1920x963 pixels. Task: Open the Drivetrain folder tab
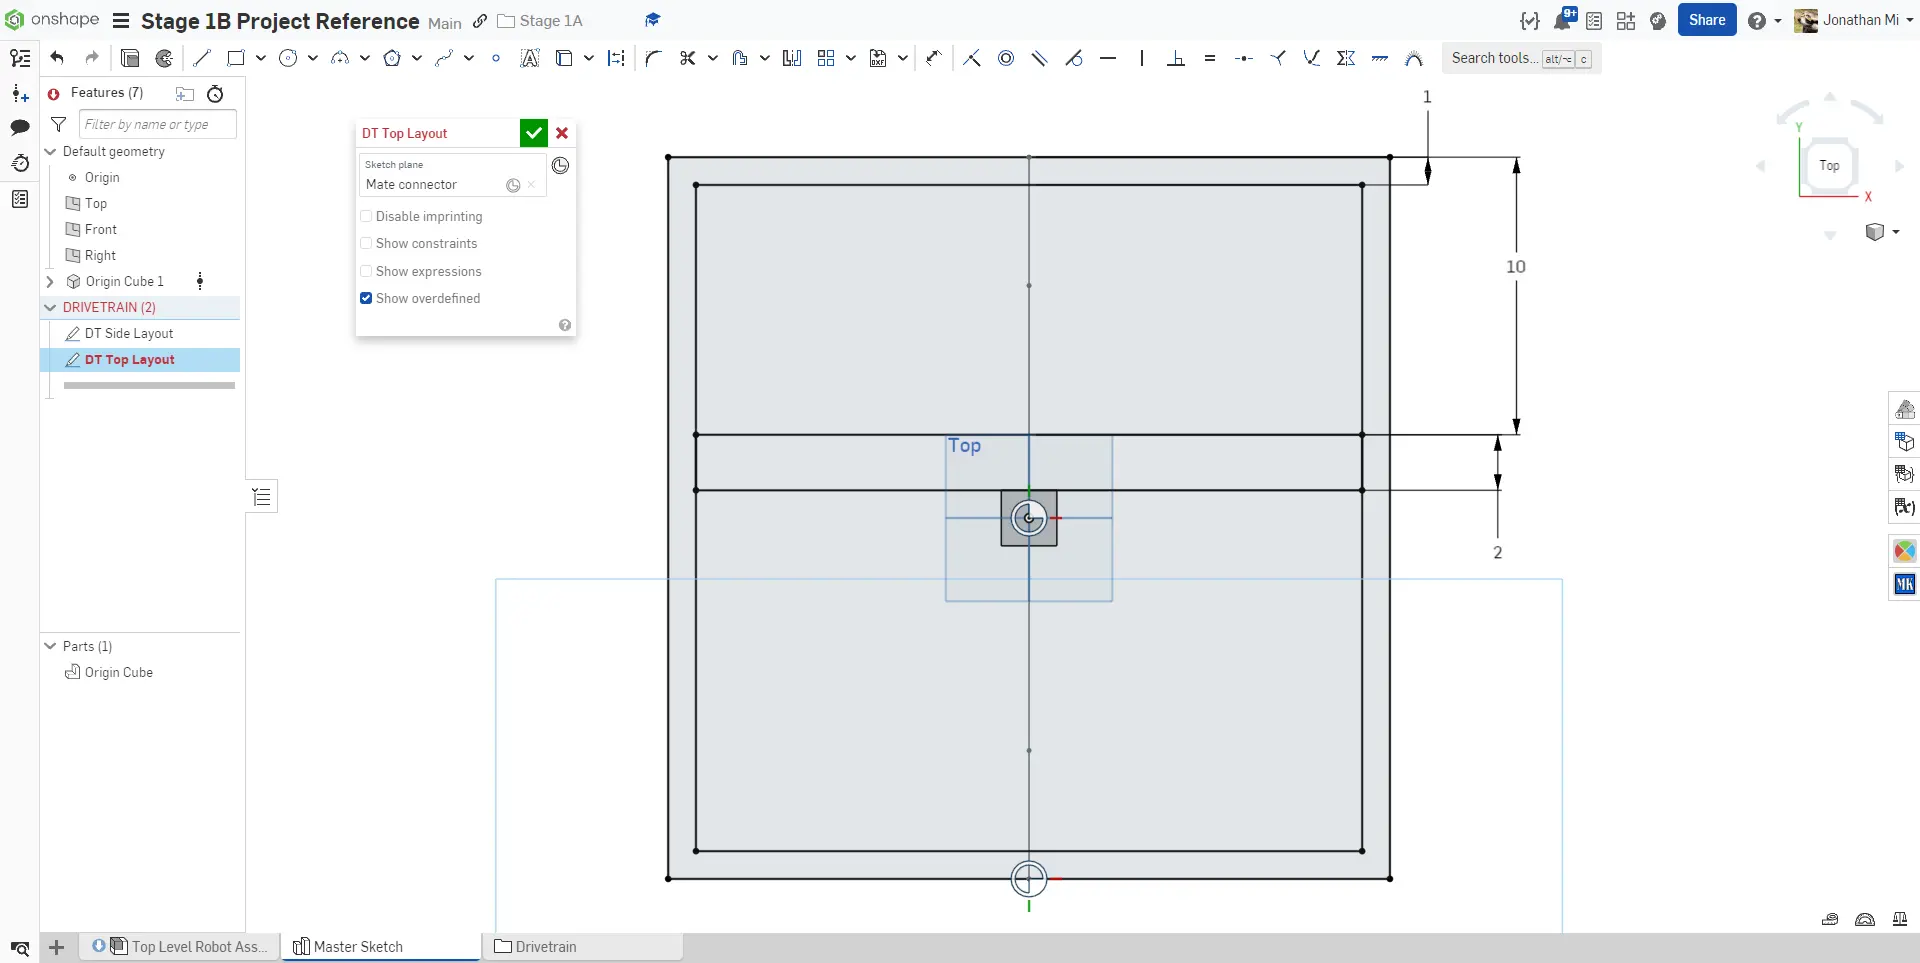[546, 947]
